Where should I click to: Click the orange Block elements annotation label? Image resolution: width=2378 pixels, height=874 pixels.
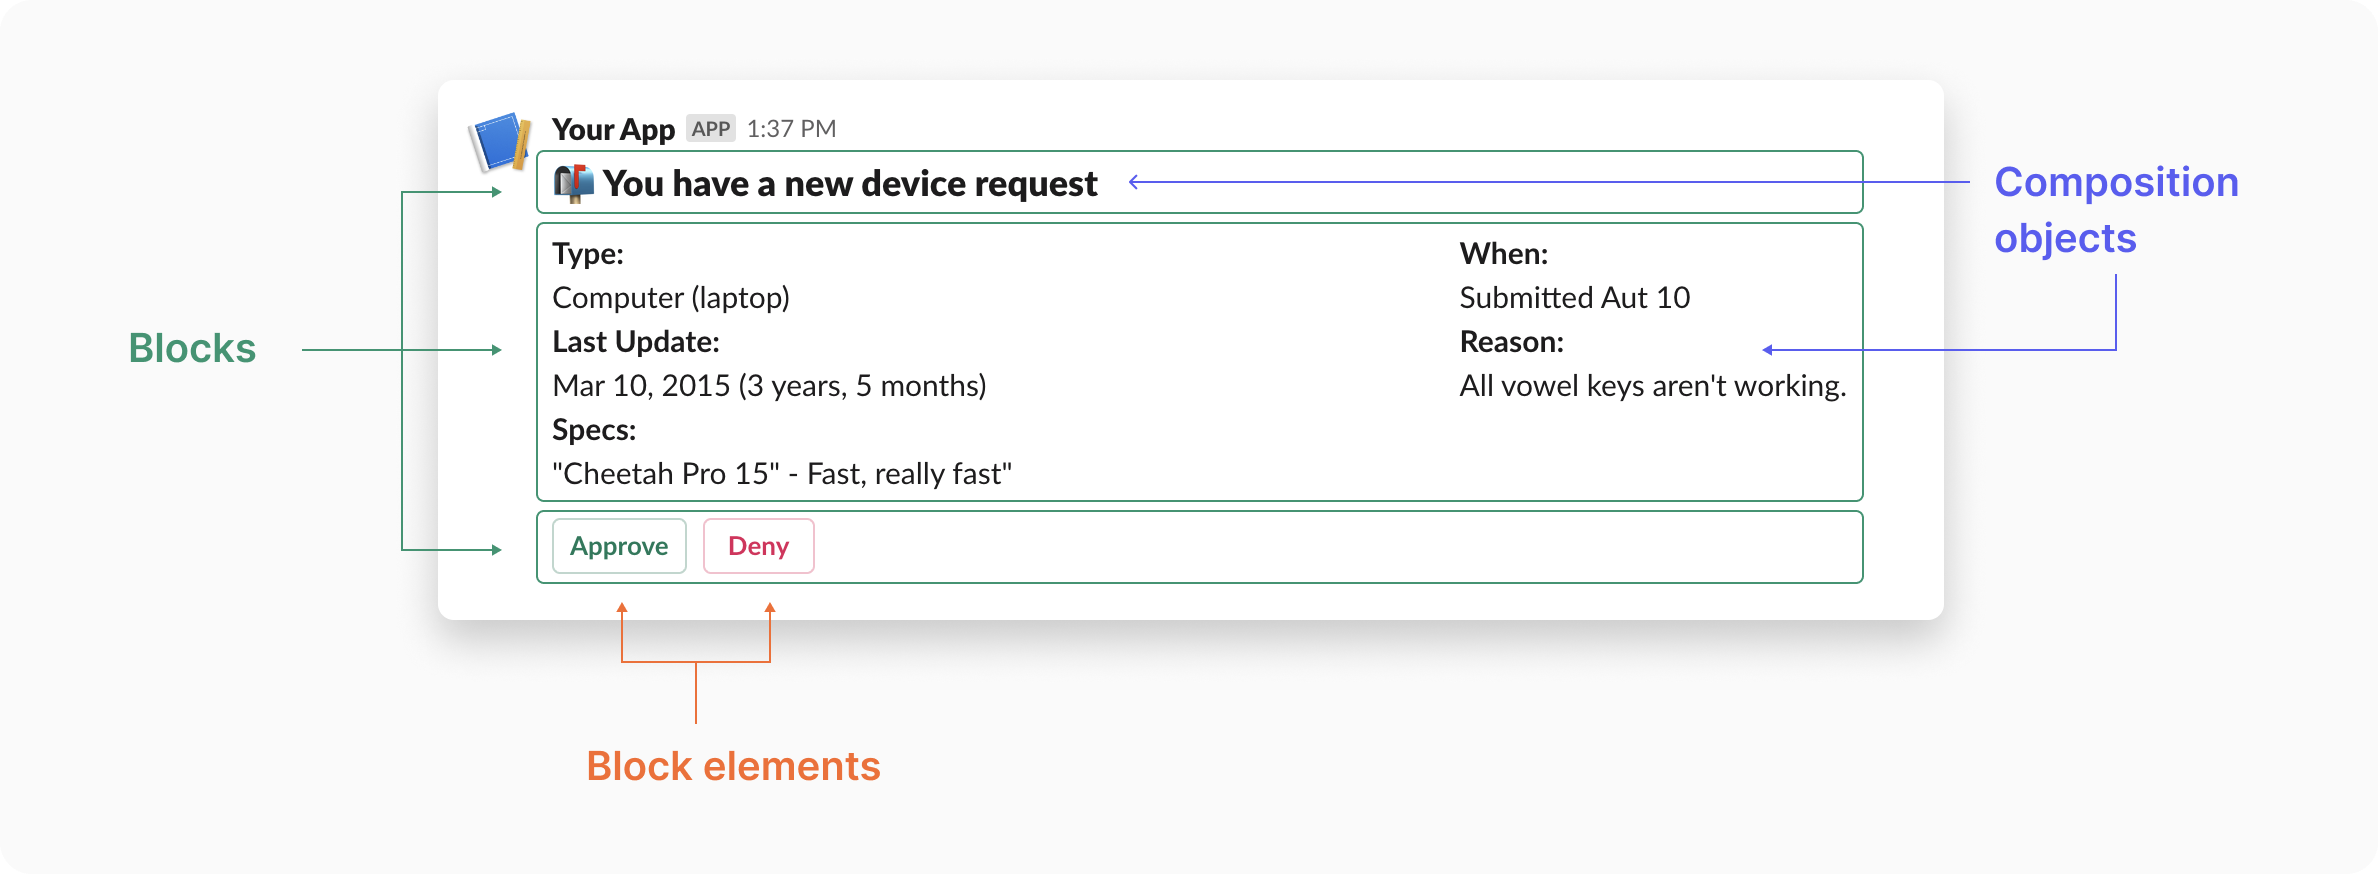point(733,766)
